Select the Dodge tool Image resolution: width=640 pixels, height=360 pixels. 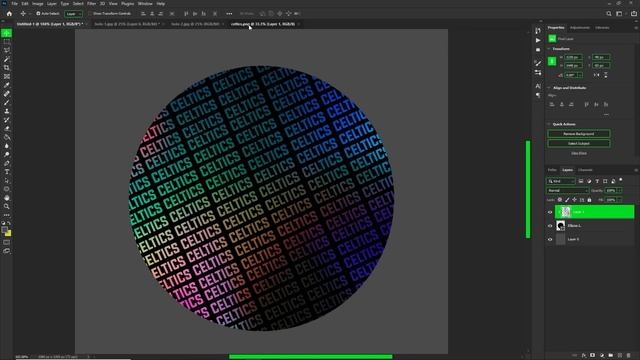7,154
